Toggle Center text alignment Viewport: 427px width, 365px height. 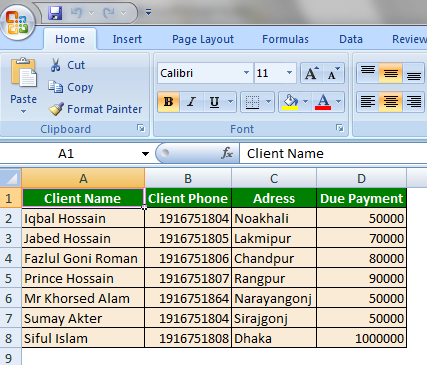[x=390, y=101]
